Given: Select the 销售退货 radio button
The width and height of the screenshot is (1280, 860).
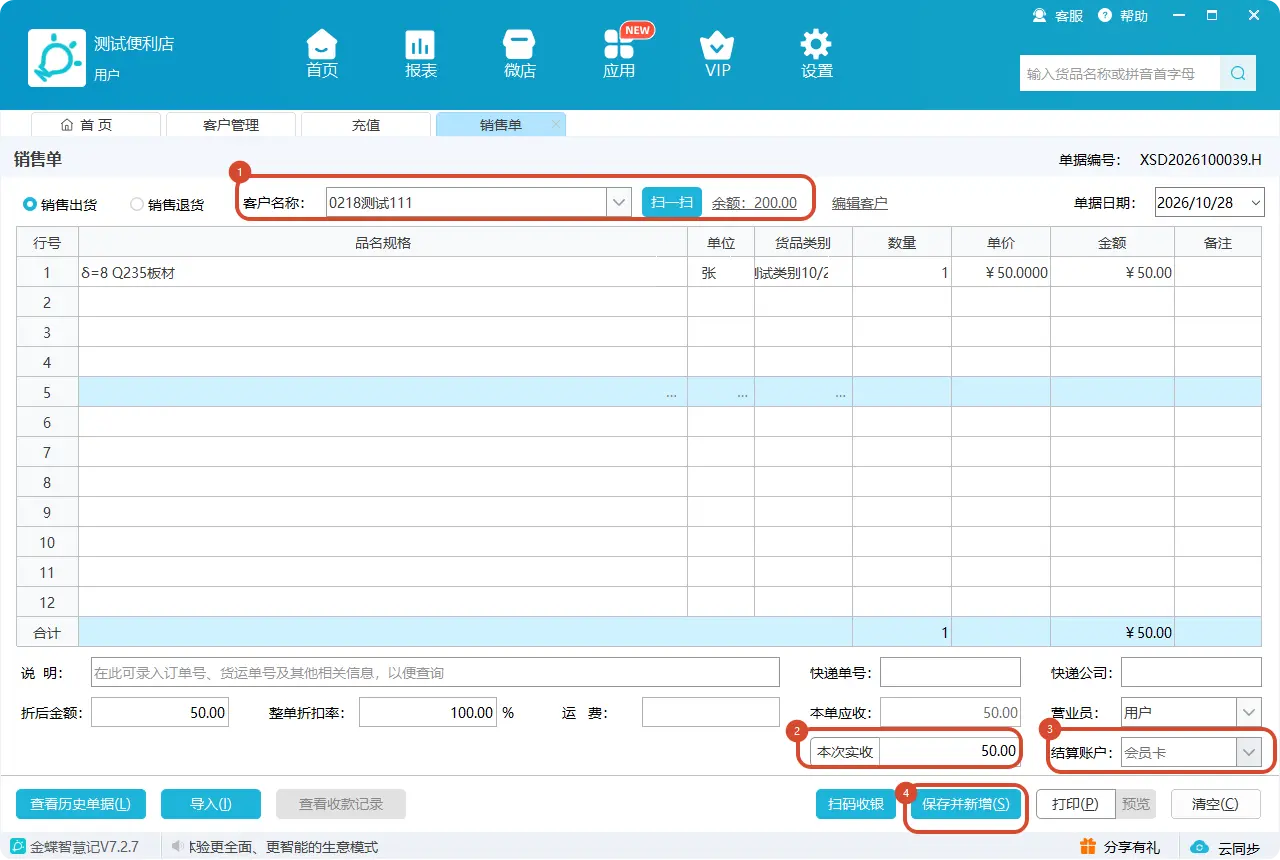Looking at the screenshot, I should coord(137,204).
